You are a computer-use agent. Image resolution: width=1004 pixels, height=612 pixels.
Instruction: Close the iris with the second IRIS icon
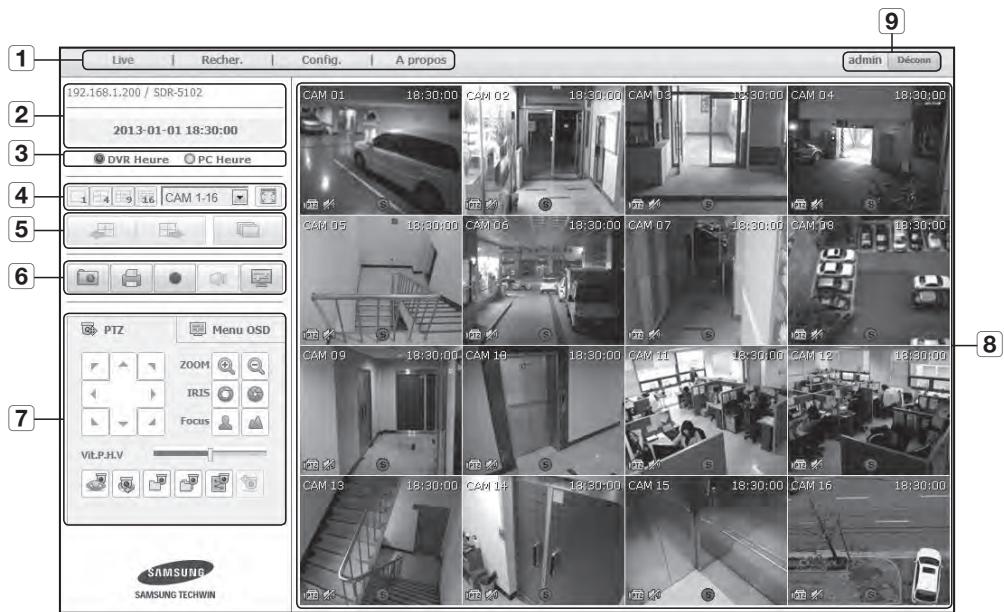(255, 394)
